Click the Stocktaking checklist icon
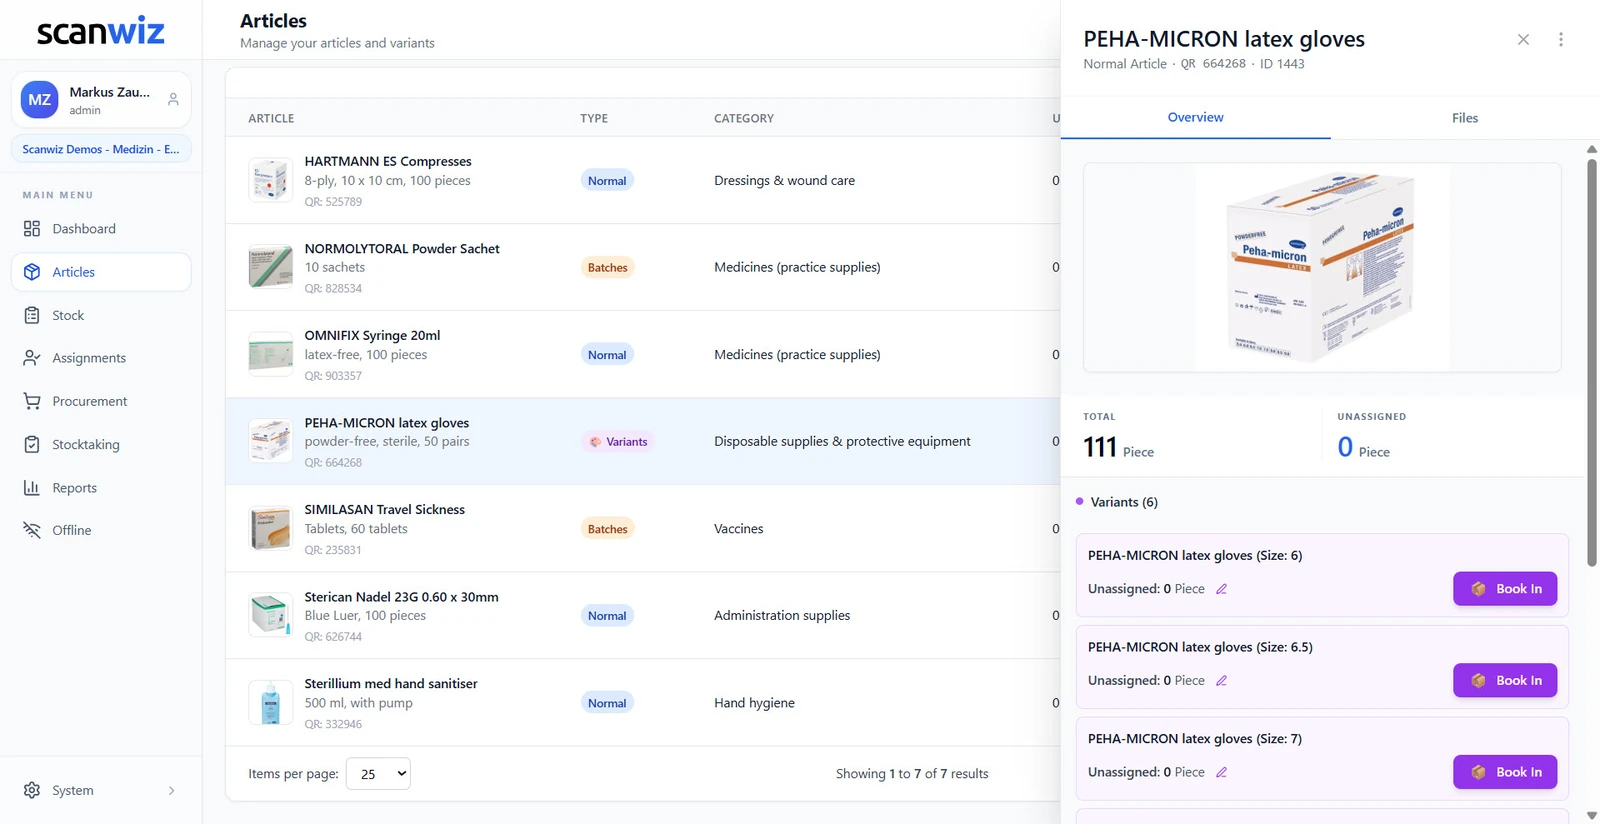 (x=32, y=444)
